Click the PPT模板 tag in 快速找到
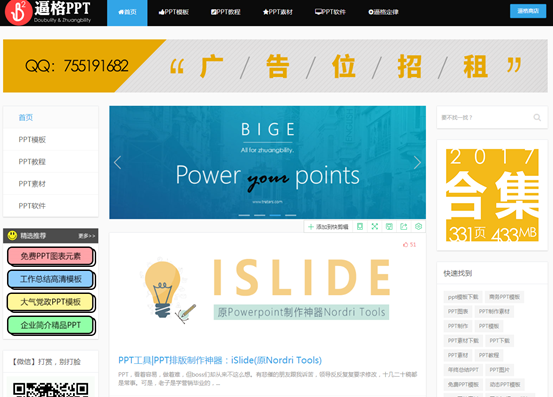Image resolution: width=553 pixels, height=397 pixels. [x=489, y=326]
